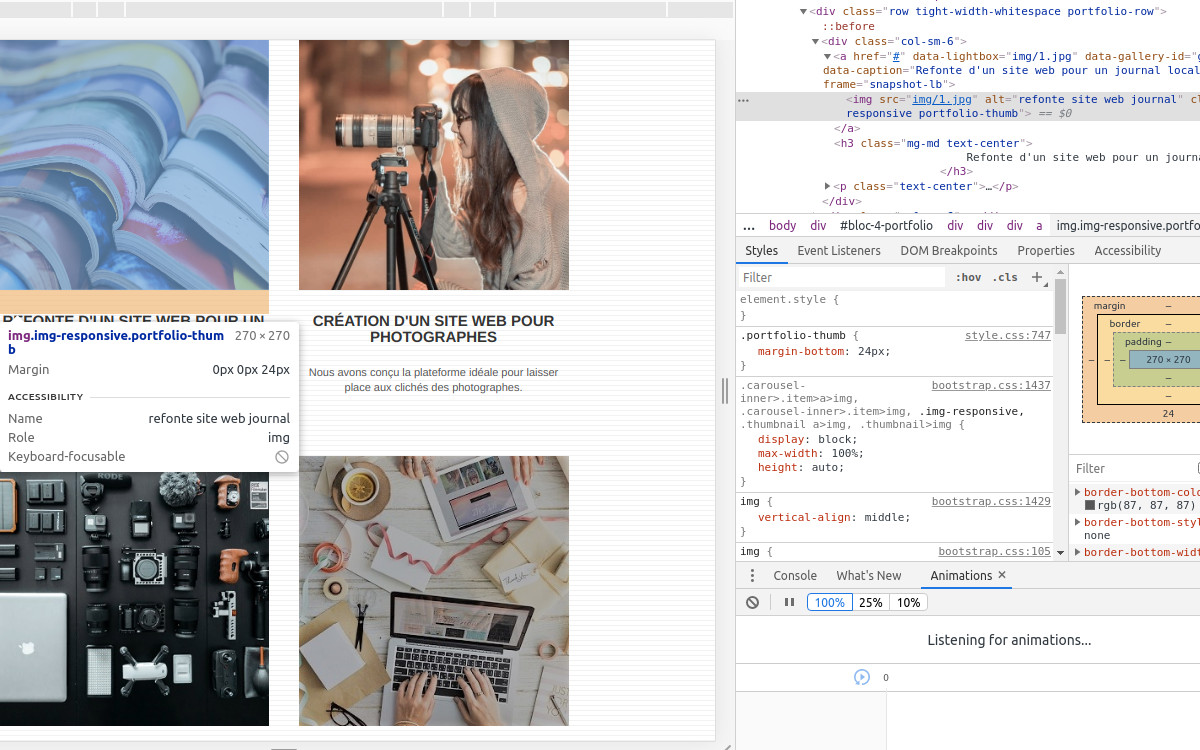Viewport: 1200px width, 750px height.
Task: Toggle the .cls element classes panel
Action: tap(1005, 277)
